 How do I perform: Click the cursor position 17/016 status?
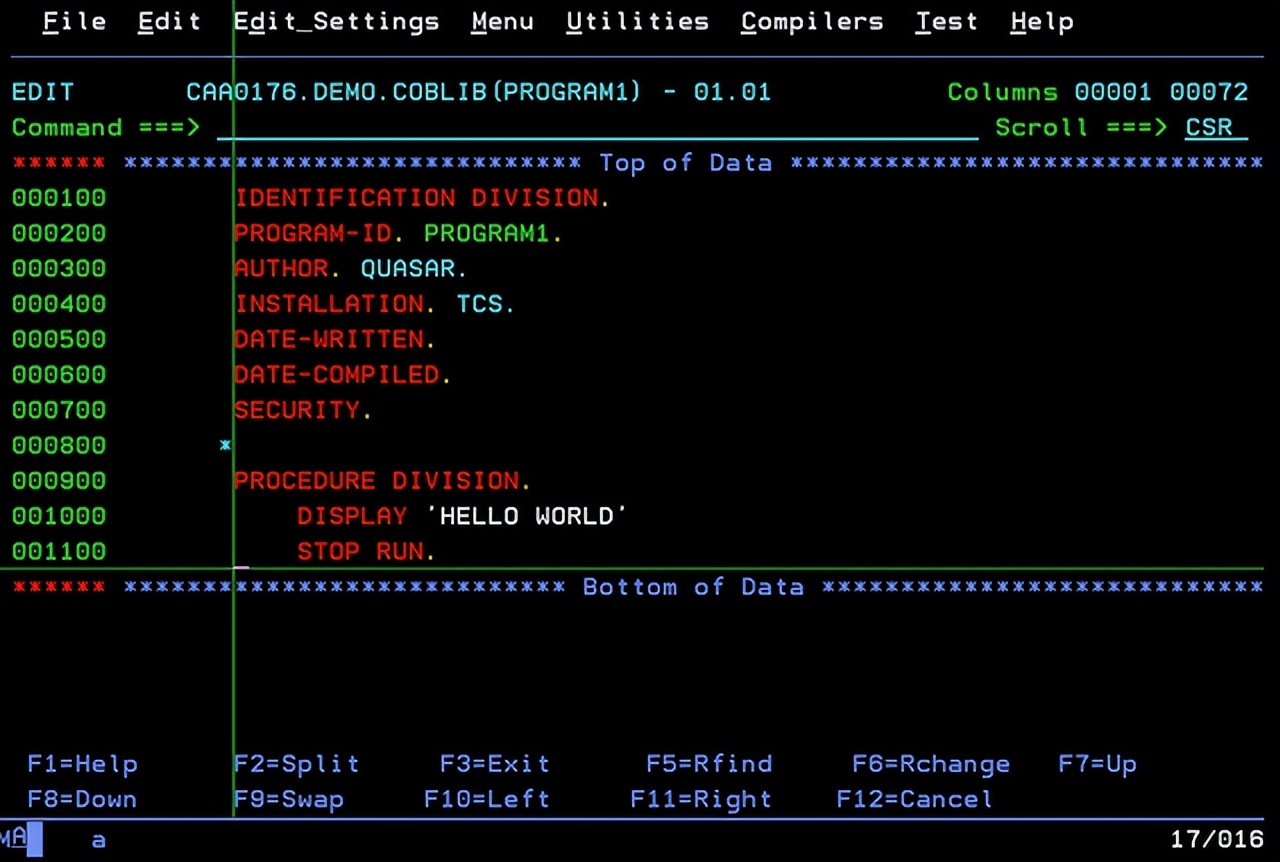tap(1216, 839)
